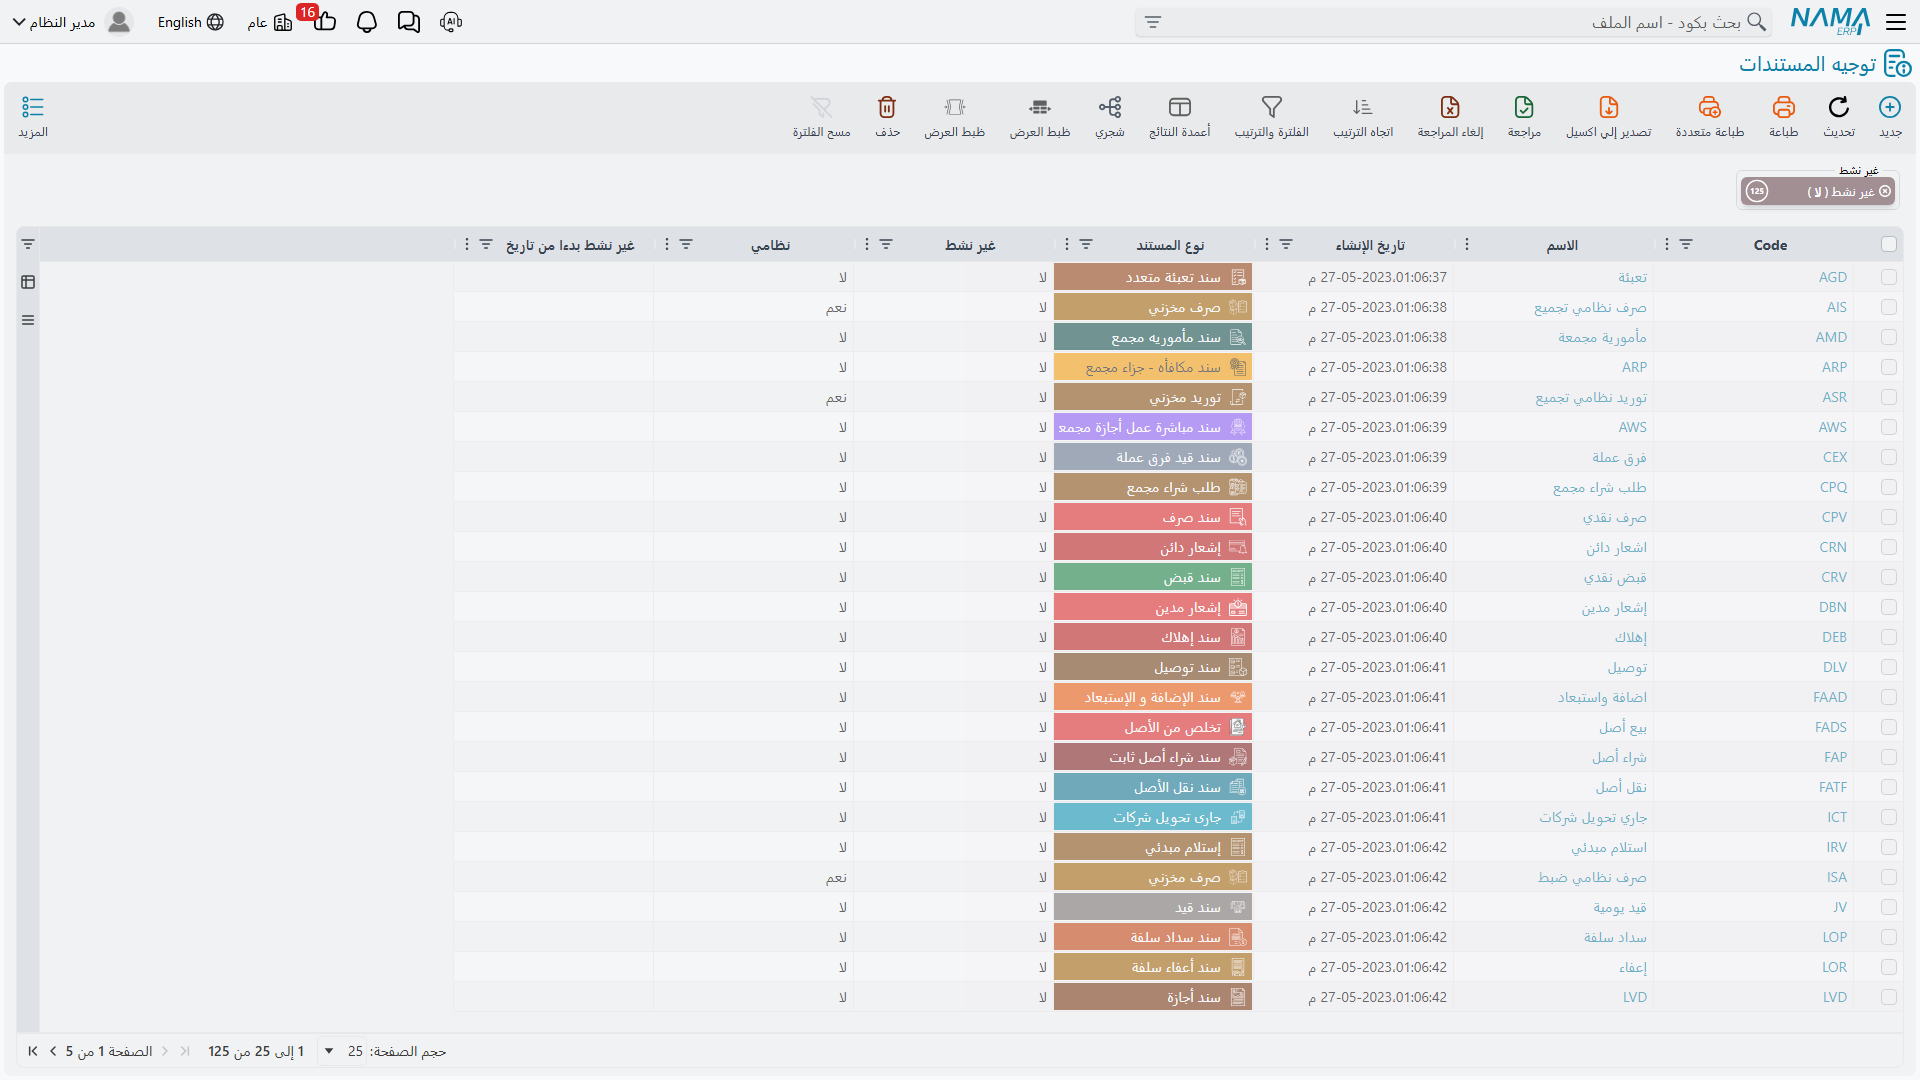Check the AIS row checkbox
Viewport: 1920px width, 1080px height.
pos(1888,308)
